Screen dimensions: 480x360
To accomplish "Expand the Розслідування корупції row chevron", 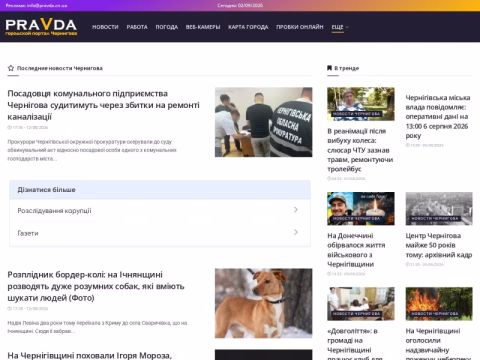I will [296, 210].
